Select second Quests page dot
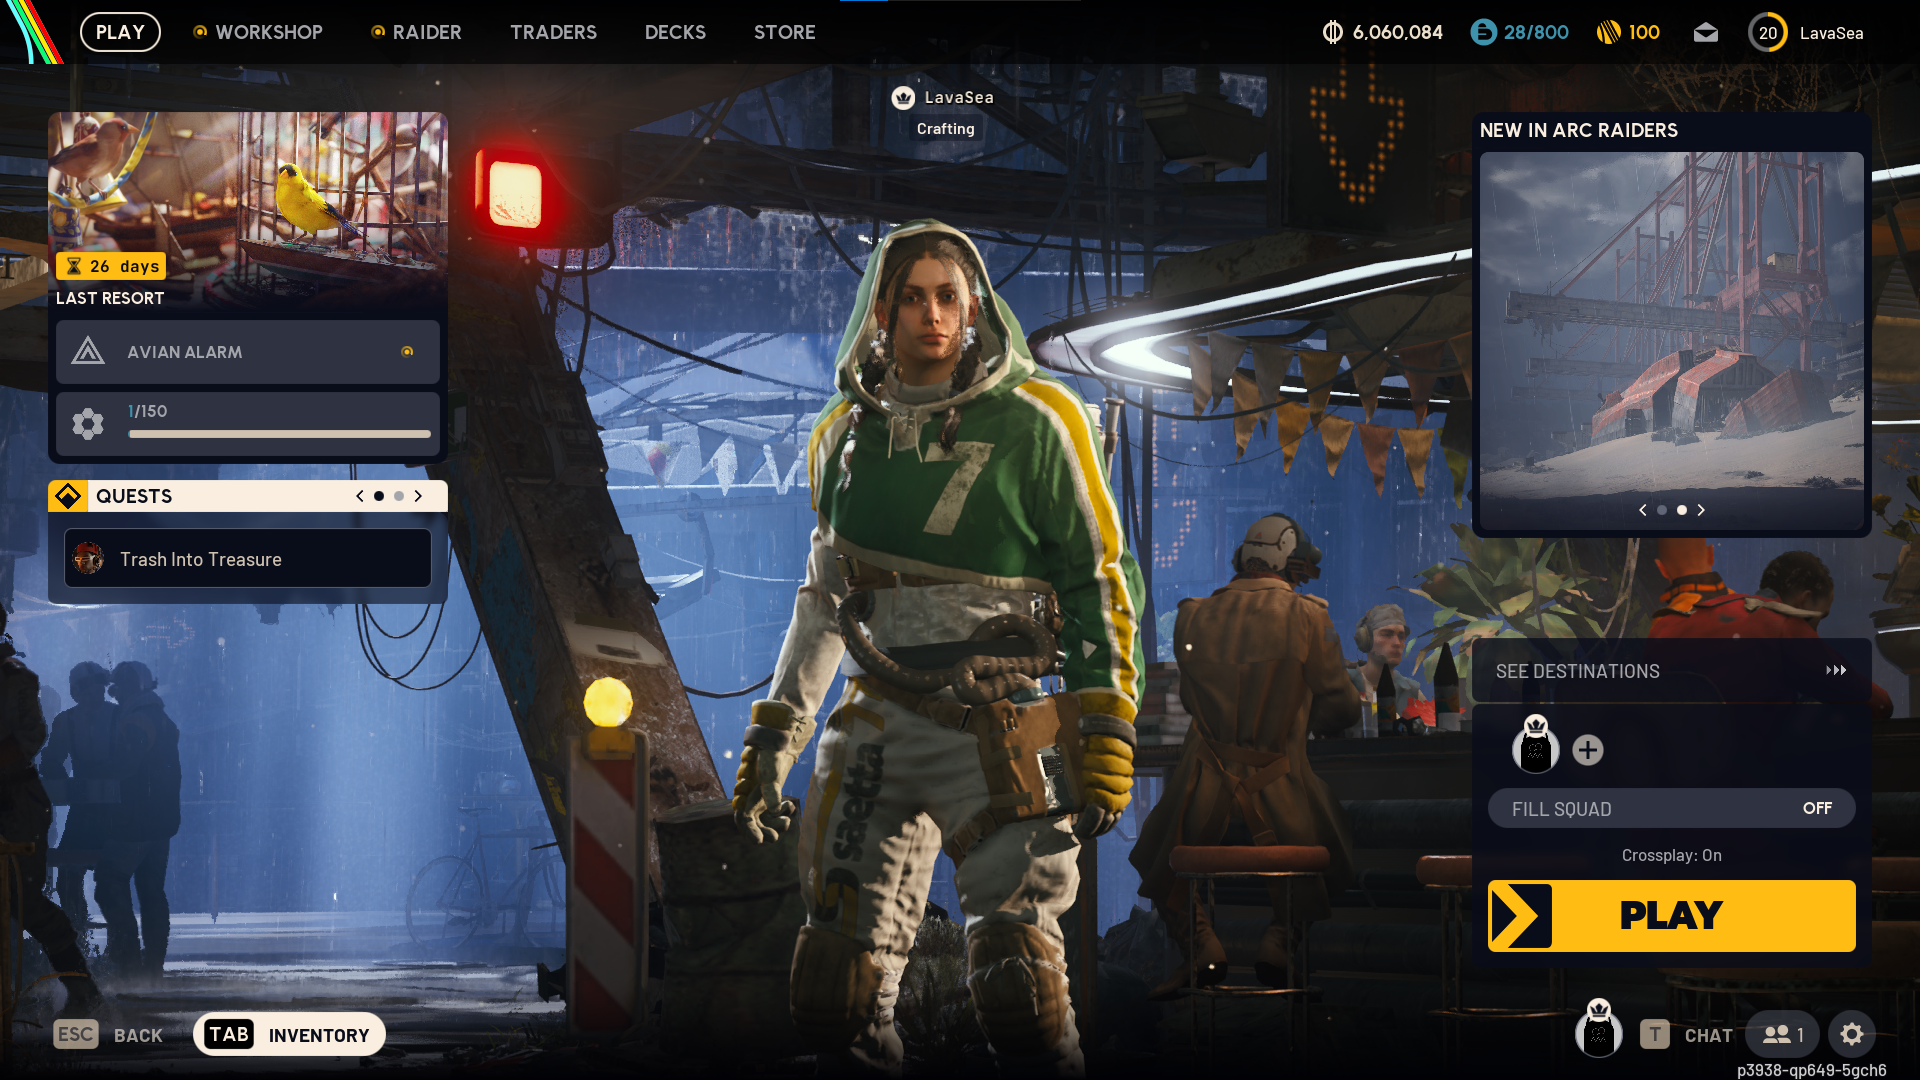The image size is (1920, 1080). point(399,496)
